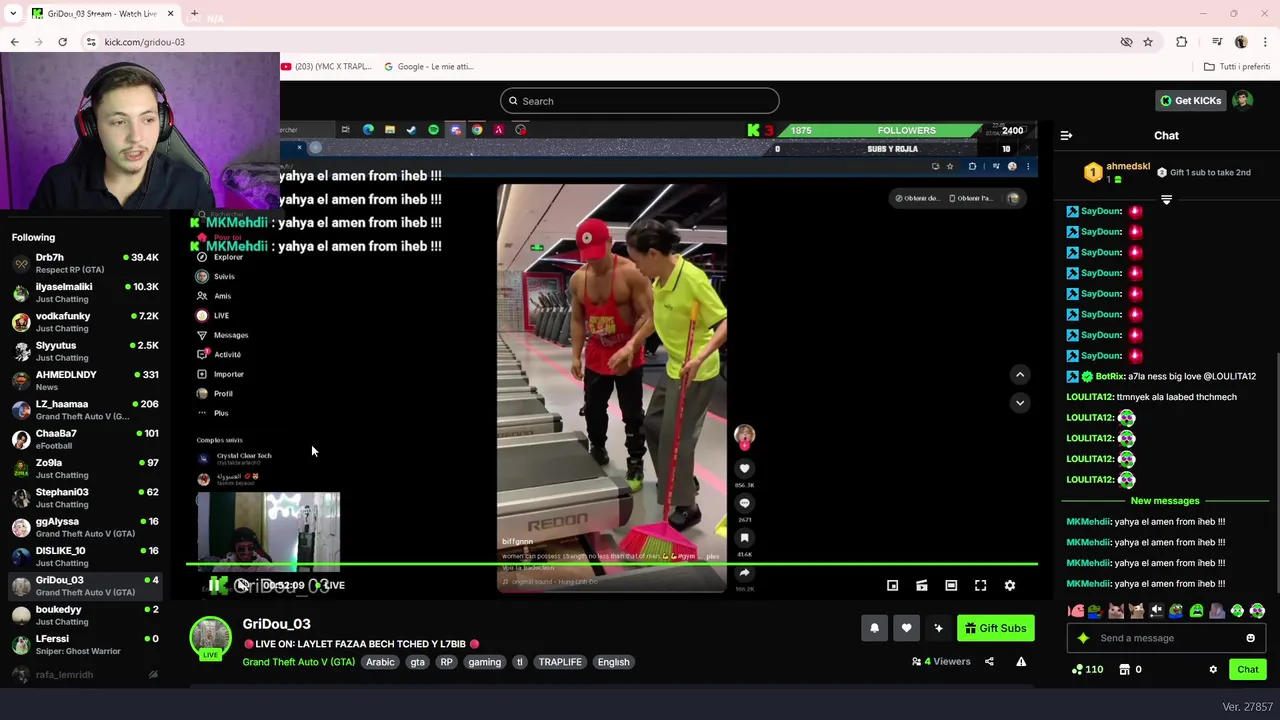Open the shop icon showing 0
The height and width of the screenshot is (720, 1280).
[x=1130, y=670]
